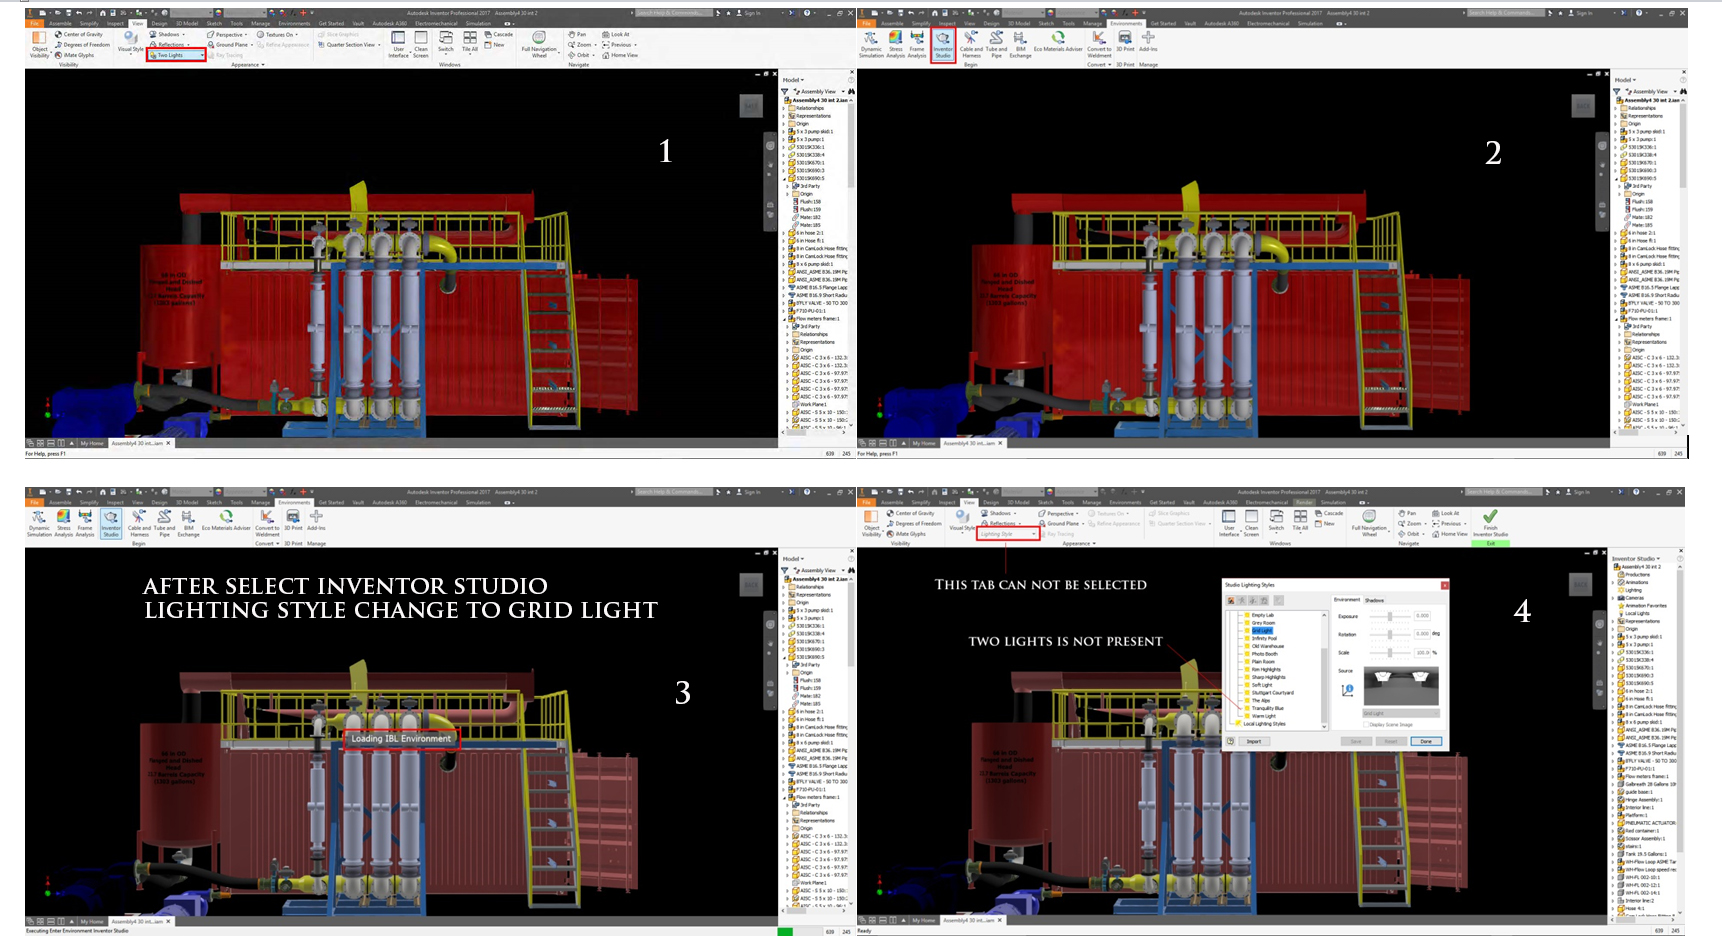
Task: Enable Display Scene Image checkbox in dialog
Action: (1366, 724)
